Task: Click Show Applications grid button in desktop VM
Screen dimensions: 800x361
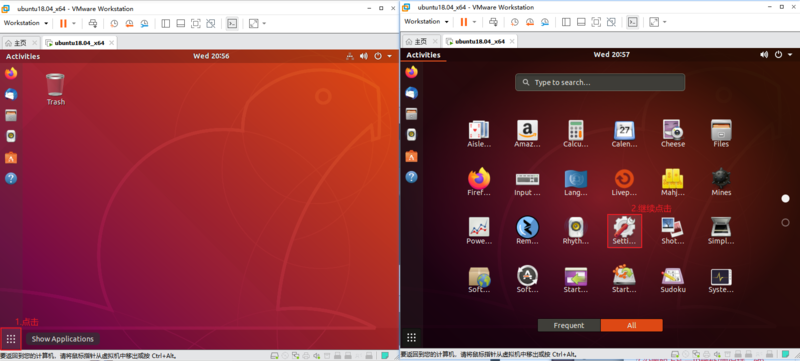Action: [x=11, y=339]
